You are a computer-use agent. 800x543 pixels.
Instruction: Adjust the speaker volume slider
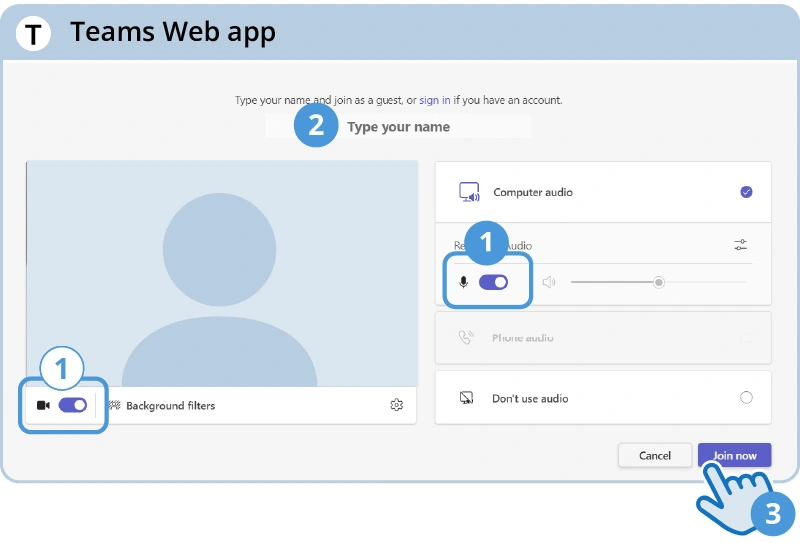[659, 282]
